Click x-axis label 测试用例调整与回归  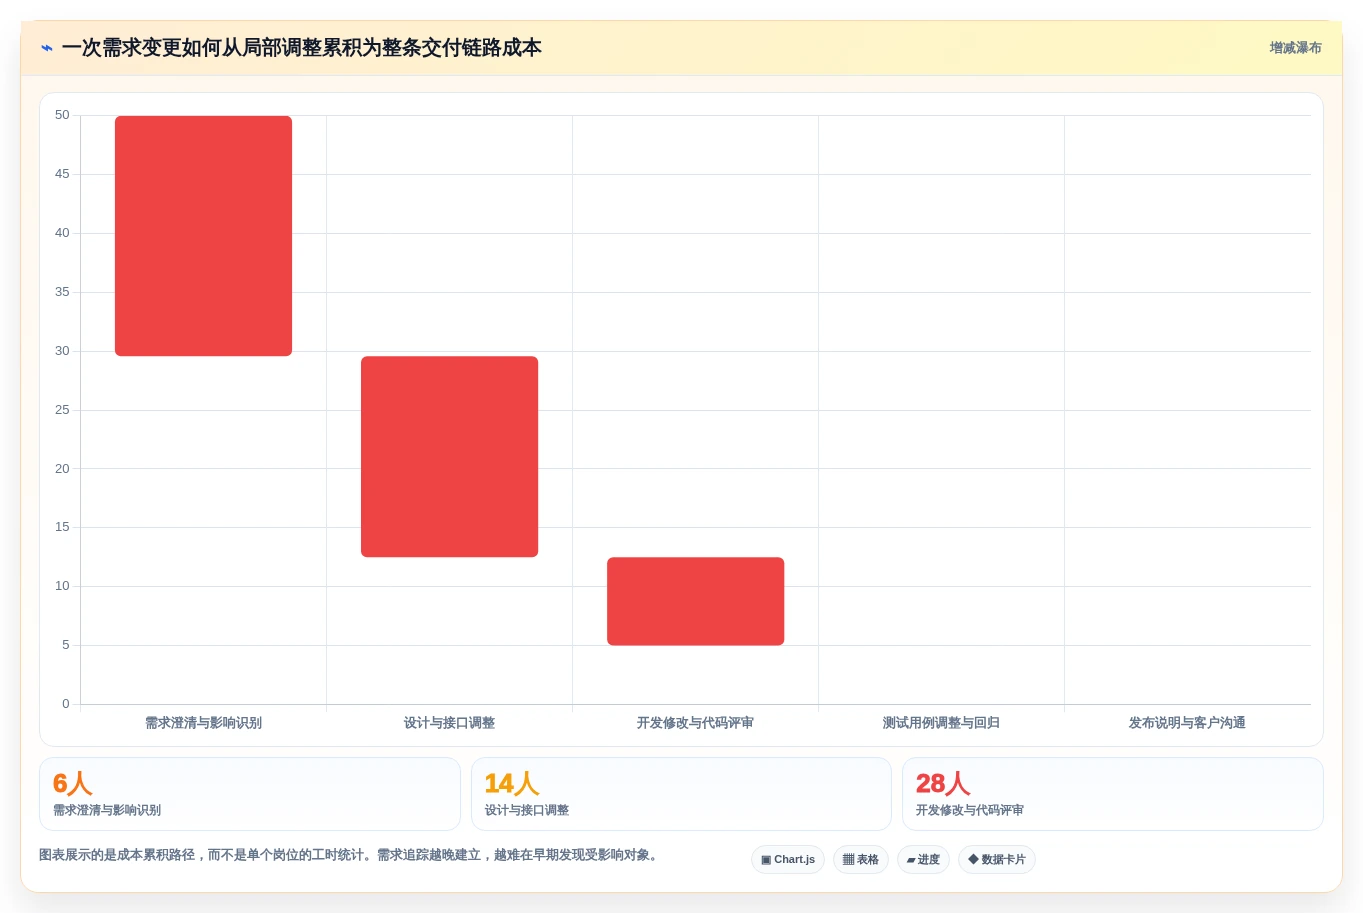coord(941,723)
